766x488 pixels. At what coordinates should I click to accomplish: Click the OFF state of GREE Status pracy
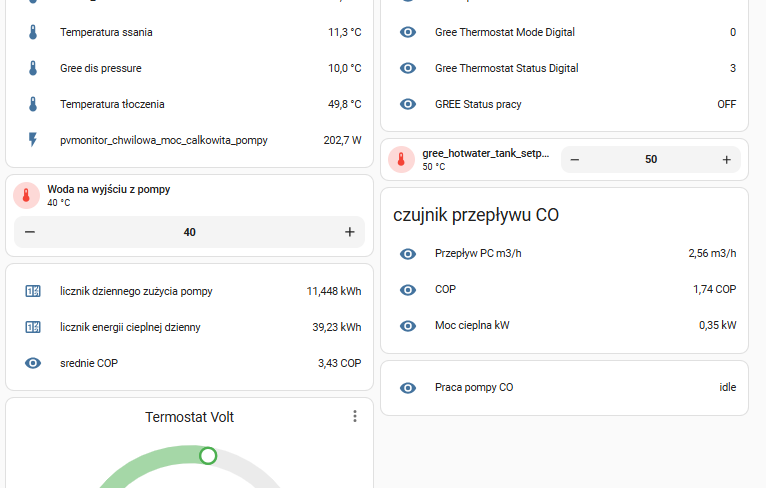click(x=727, y=104)
